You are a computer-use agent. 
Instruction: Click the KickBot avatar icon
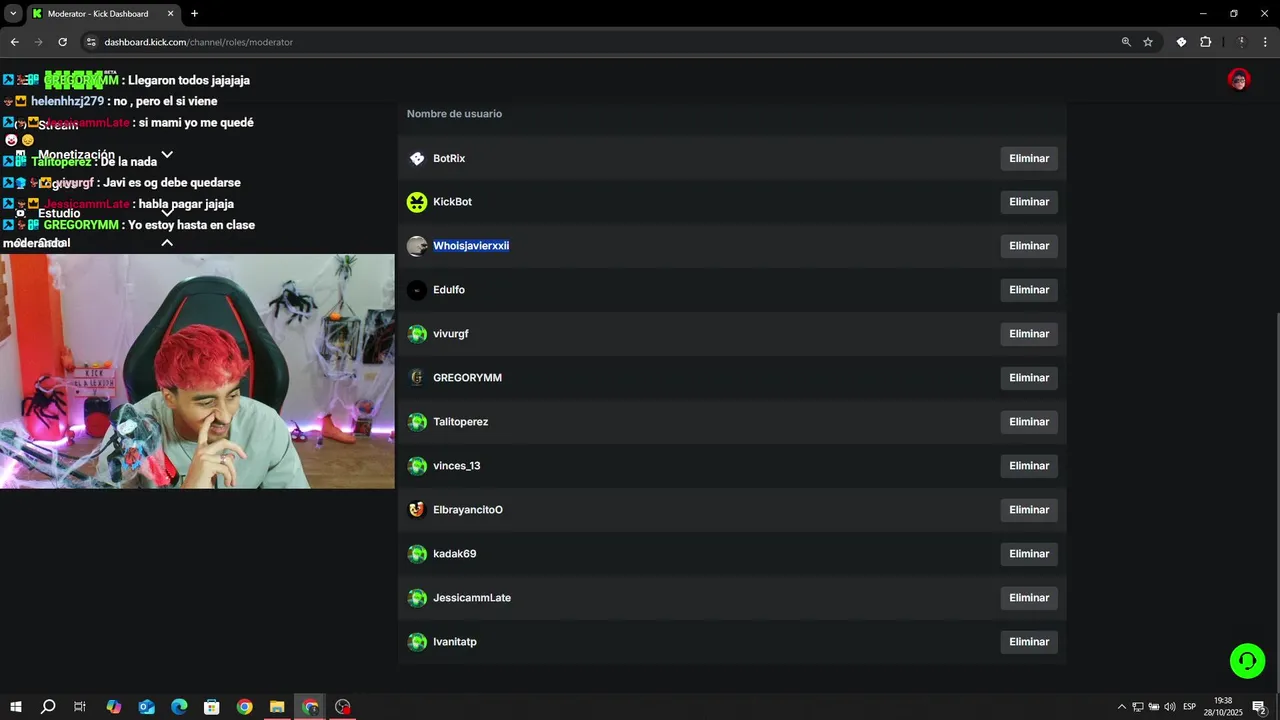pyautogui.click(x=417, y=202)
